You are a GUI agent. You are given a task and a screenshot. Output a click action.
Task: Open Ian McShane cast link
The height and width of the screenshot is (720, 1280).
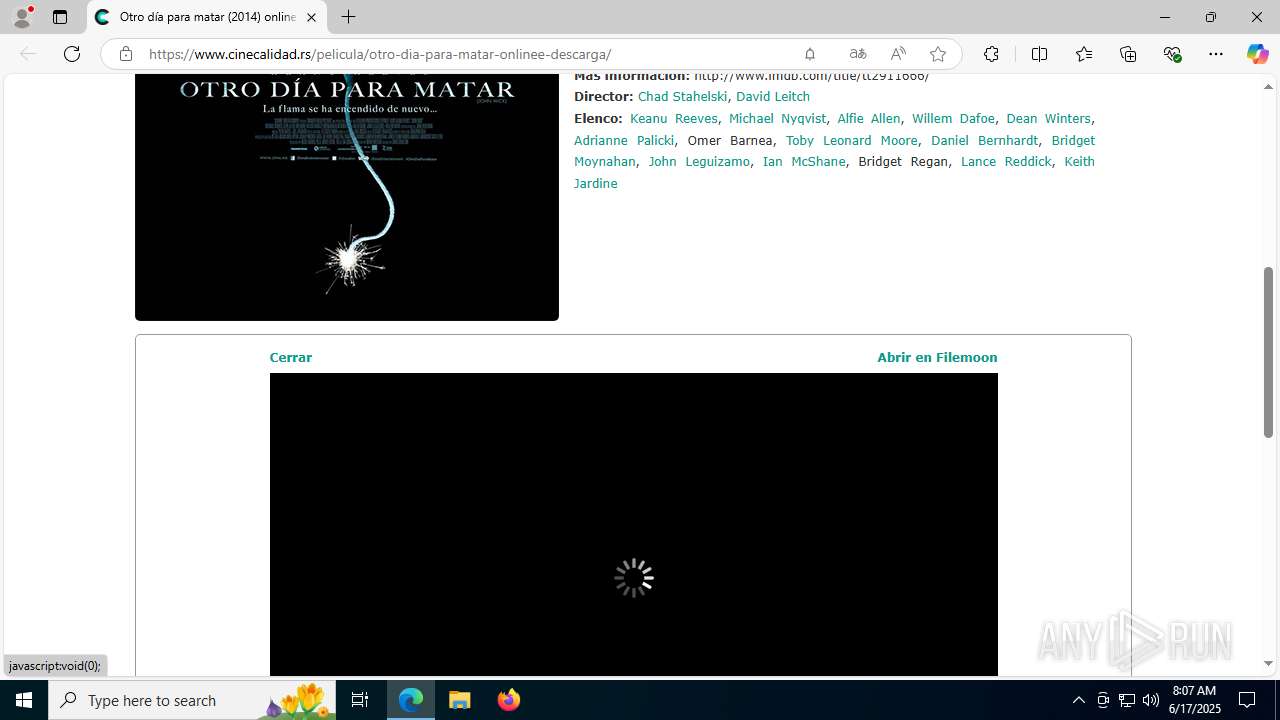(x=804, y=162)
